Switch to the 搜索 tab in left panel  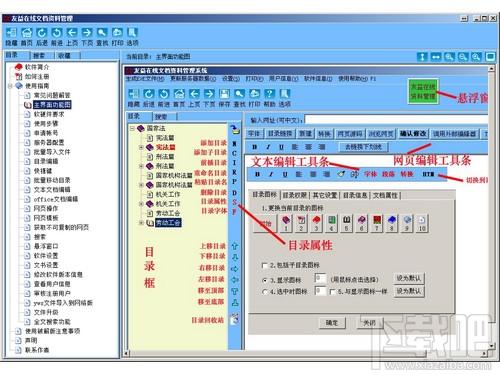pos(39,56)
